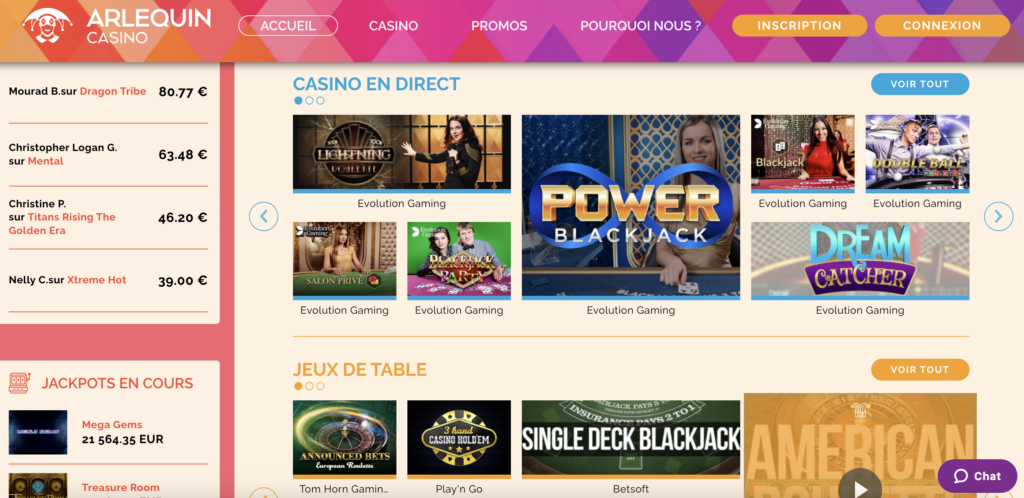Click the Inscription button

pyautogui.click(x=799, y=25)
